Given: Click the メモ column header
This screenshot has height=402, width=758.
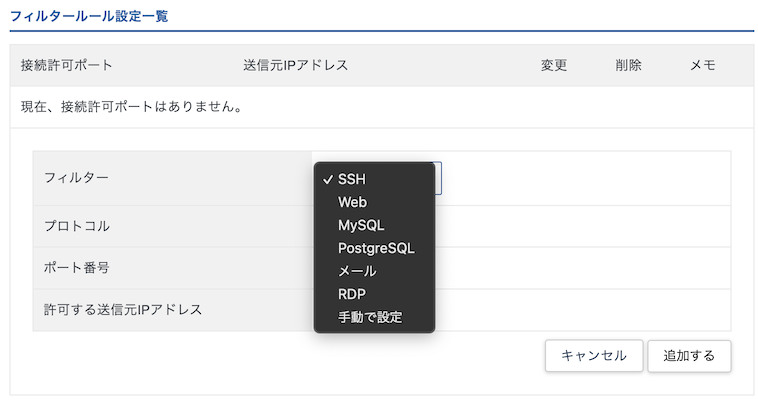Looking at the screenshot, I should (x=702, y=65).
